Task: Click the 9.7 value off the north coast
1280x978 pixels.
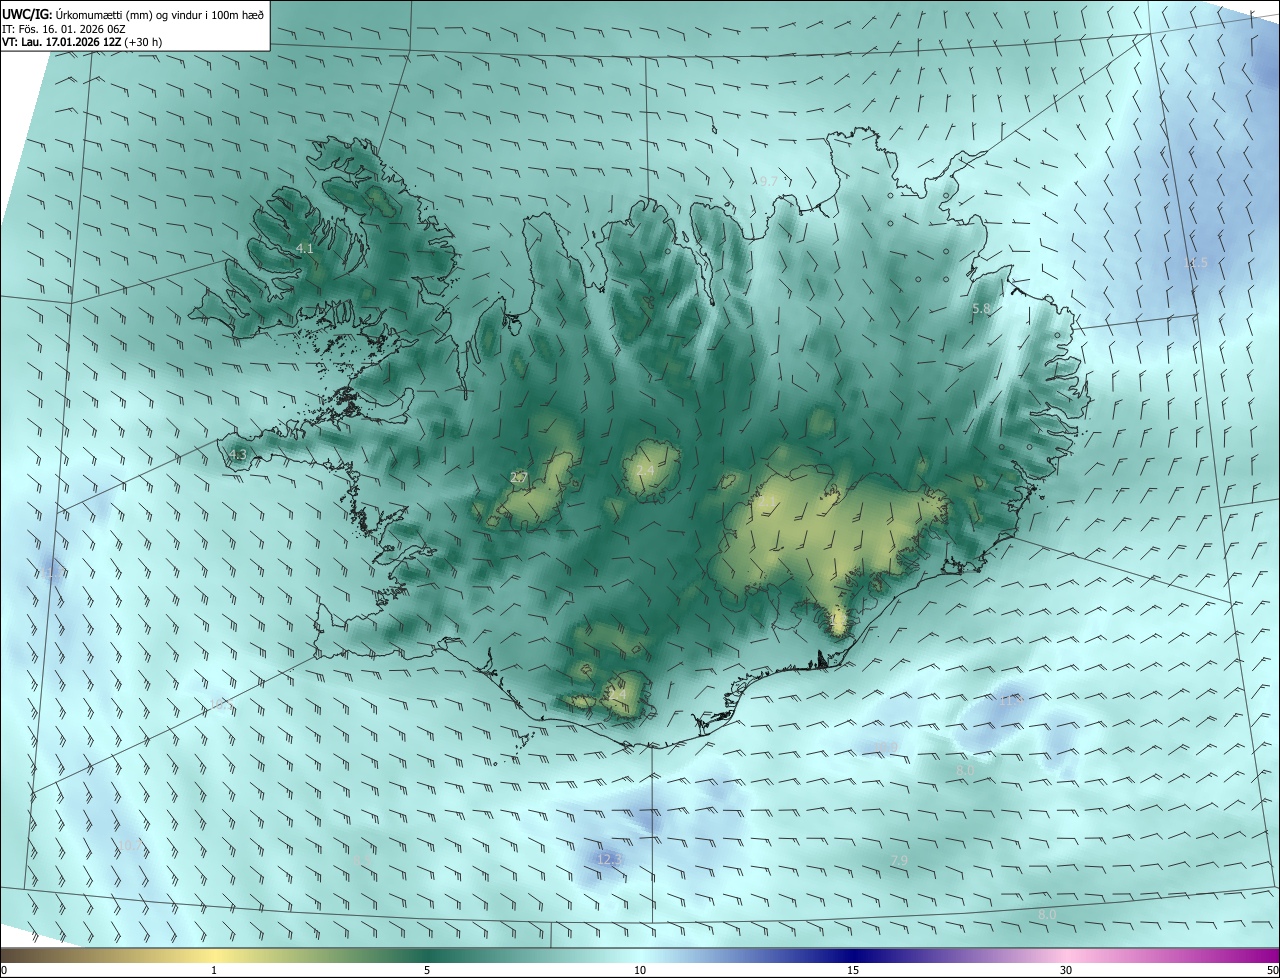Action: tap(768, 182)
